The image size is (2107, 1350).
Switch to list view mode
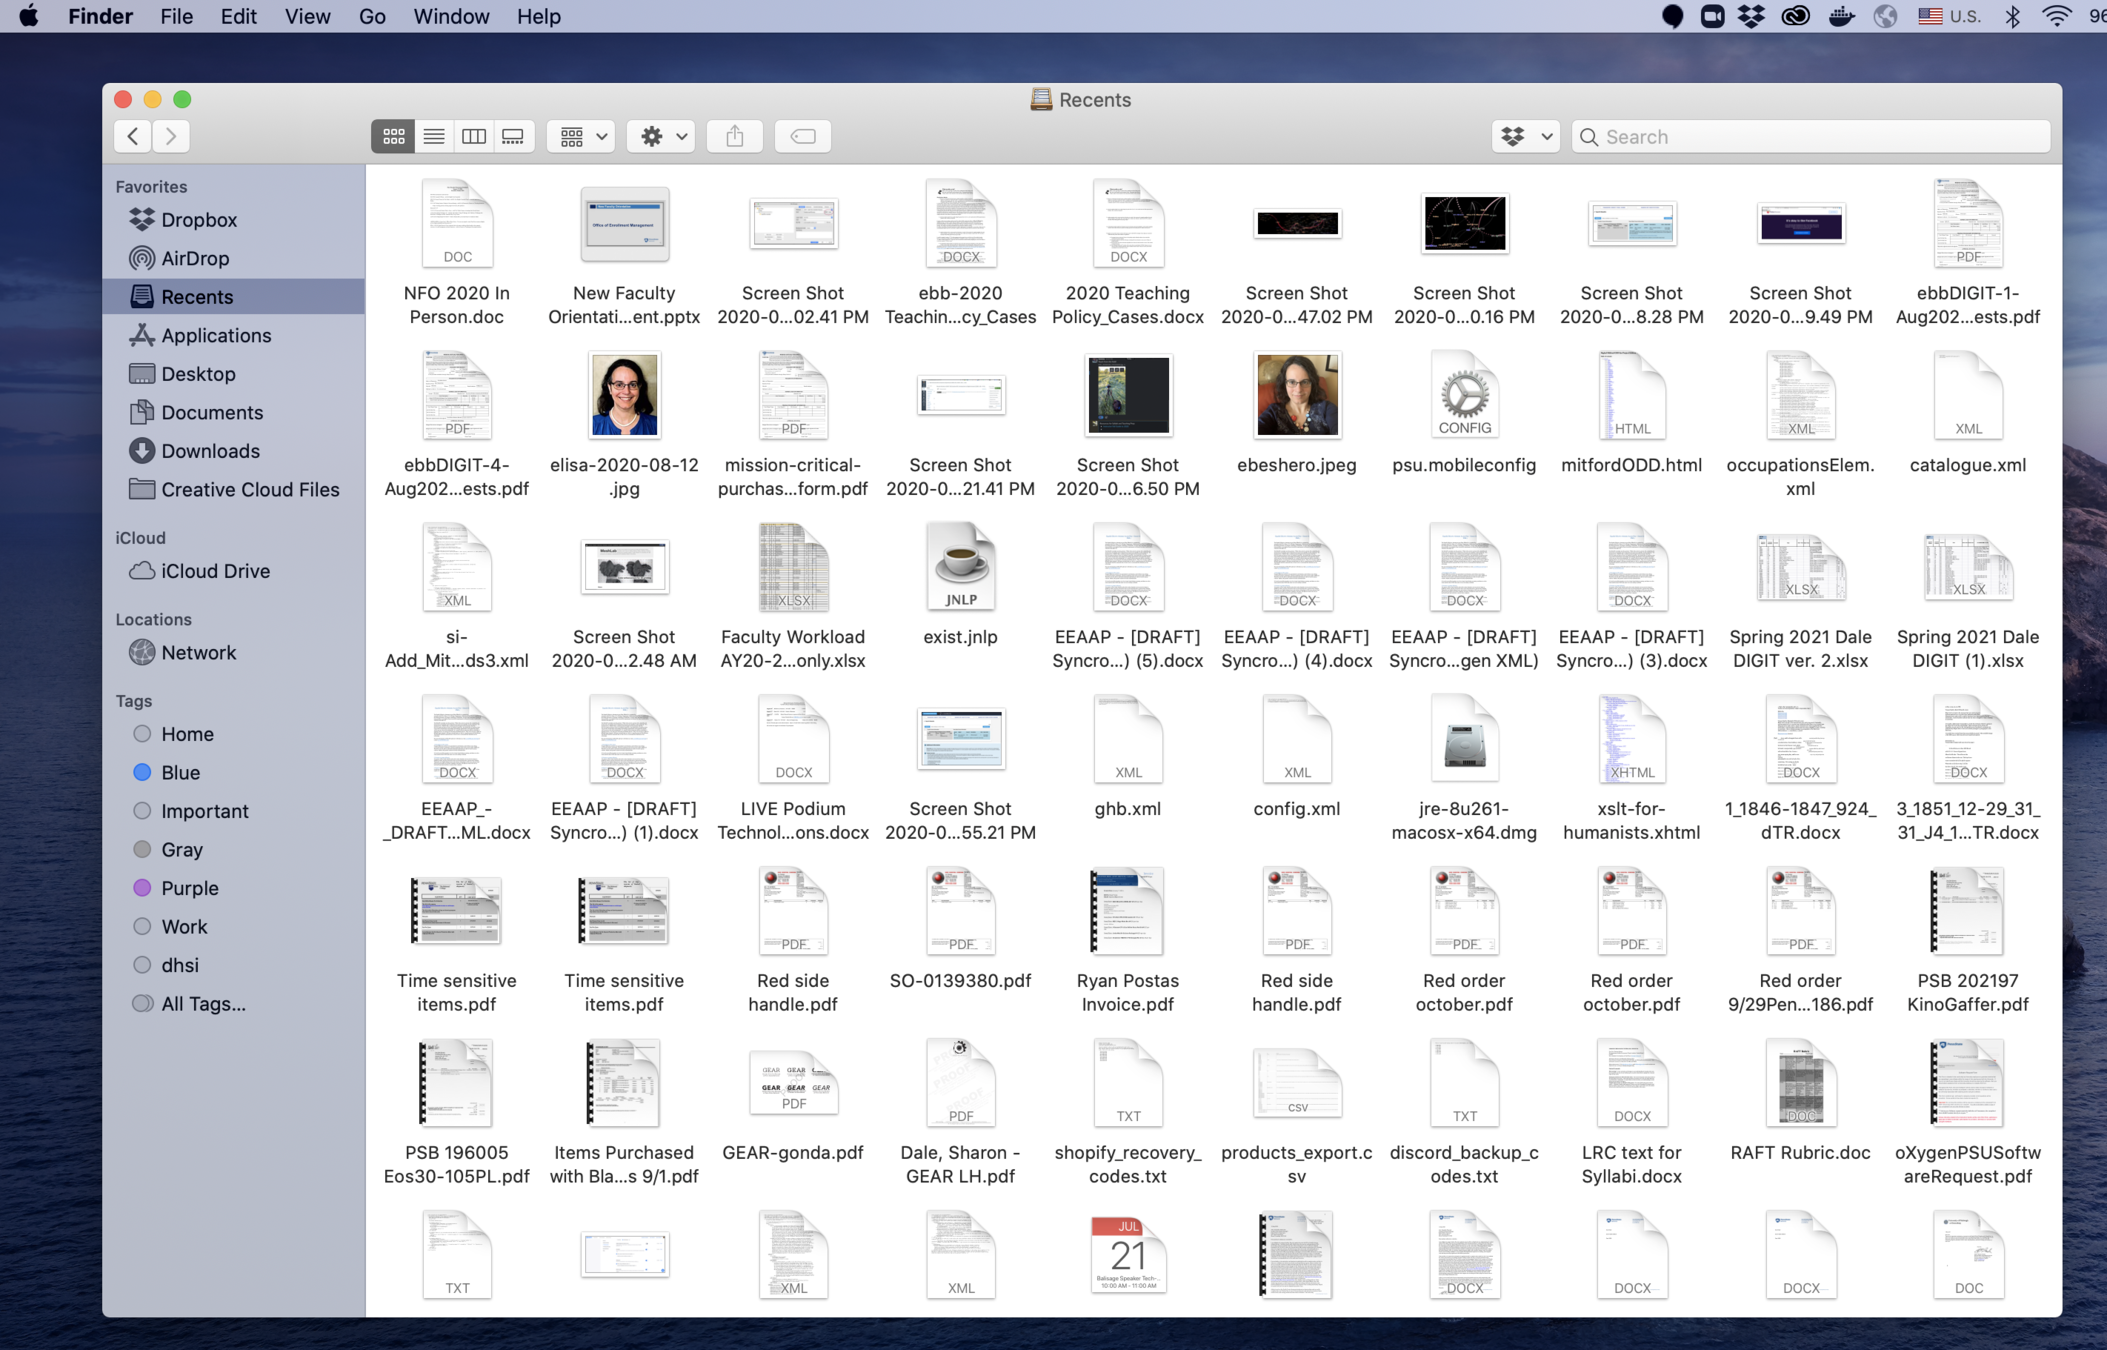coord(433,136)
